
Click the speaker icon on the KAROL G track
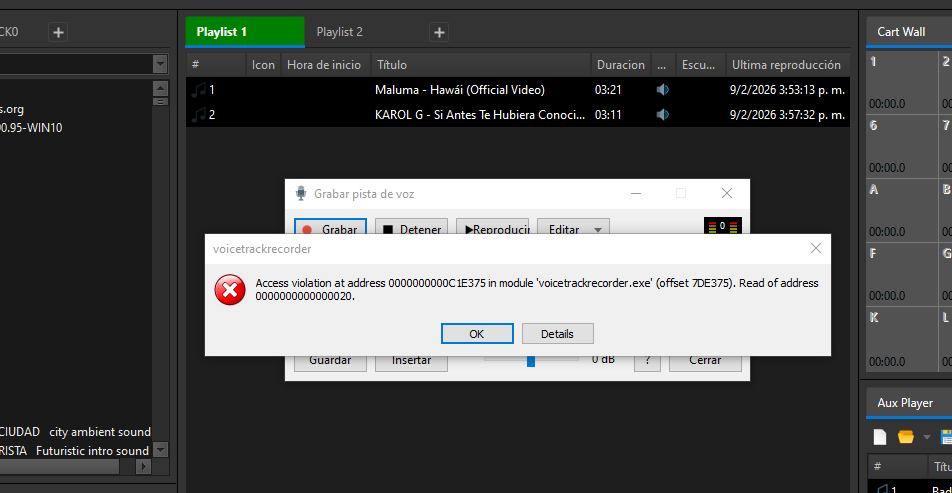click(x=662, y=115)
